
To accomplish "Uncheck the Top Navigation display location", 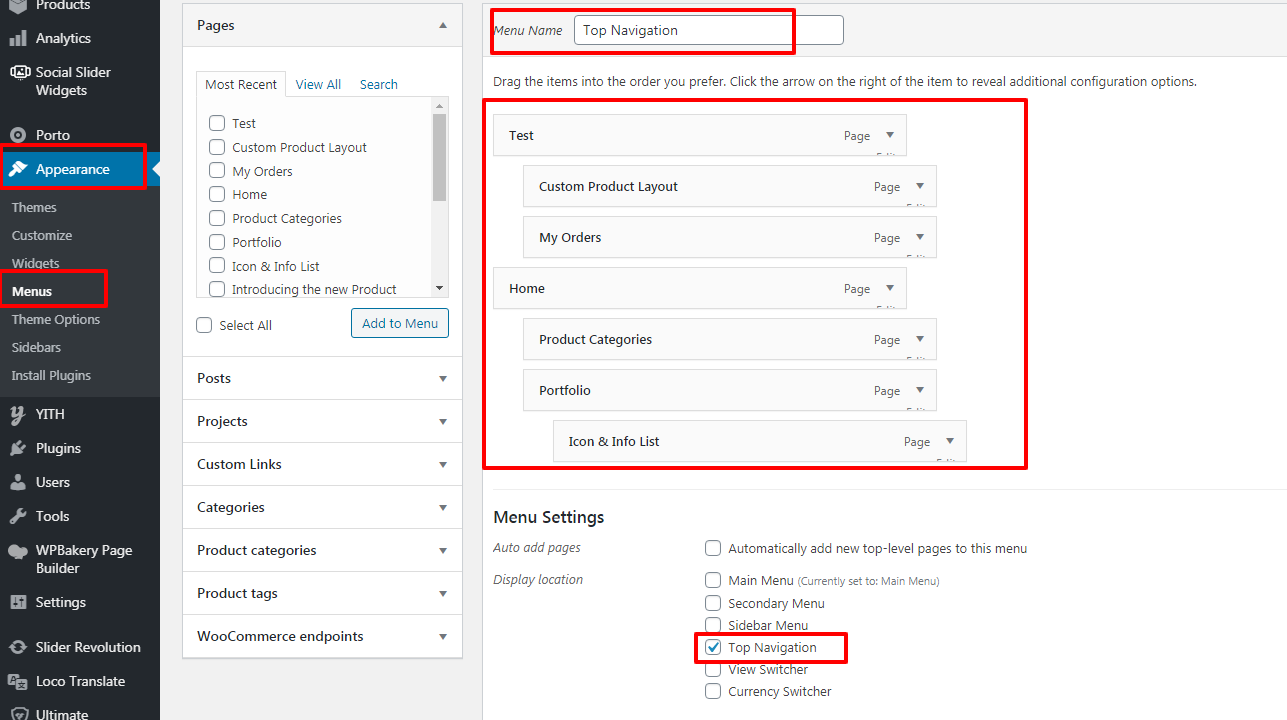I will 713,647.
